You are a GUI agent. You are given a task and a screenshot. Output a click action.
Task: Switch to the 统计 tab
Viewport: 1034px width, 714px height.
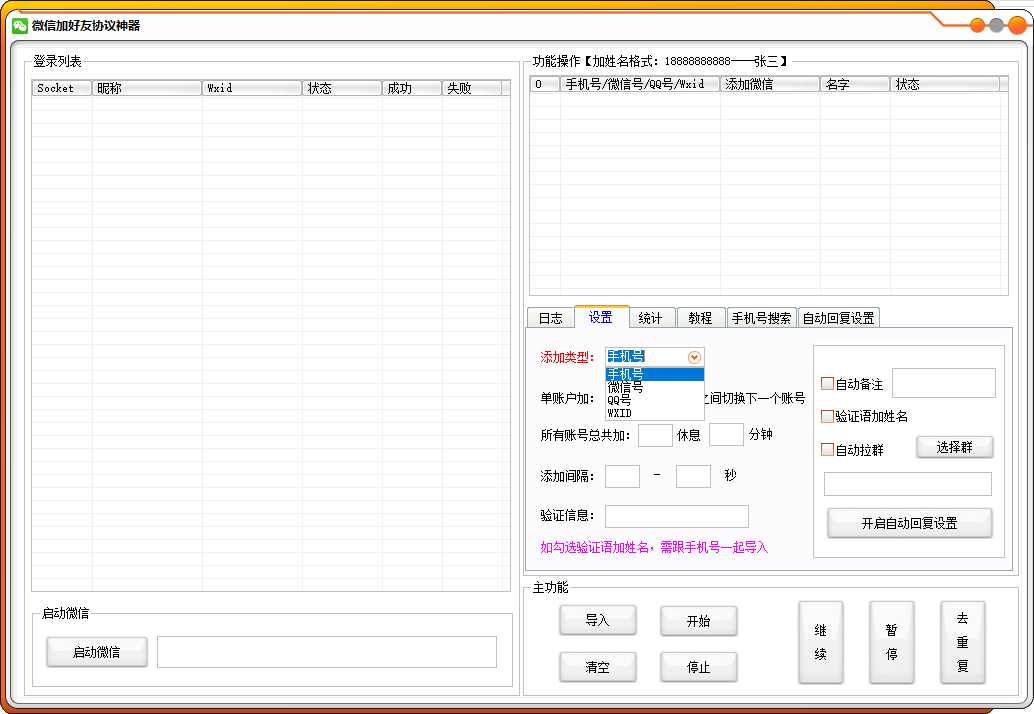(x=650, y=318)
